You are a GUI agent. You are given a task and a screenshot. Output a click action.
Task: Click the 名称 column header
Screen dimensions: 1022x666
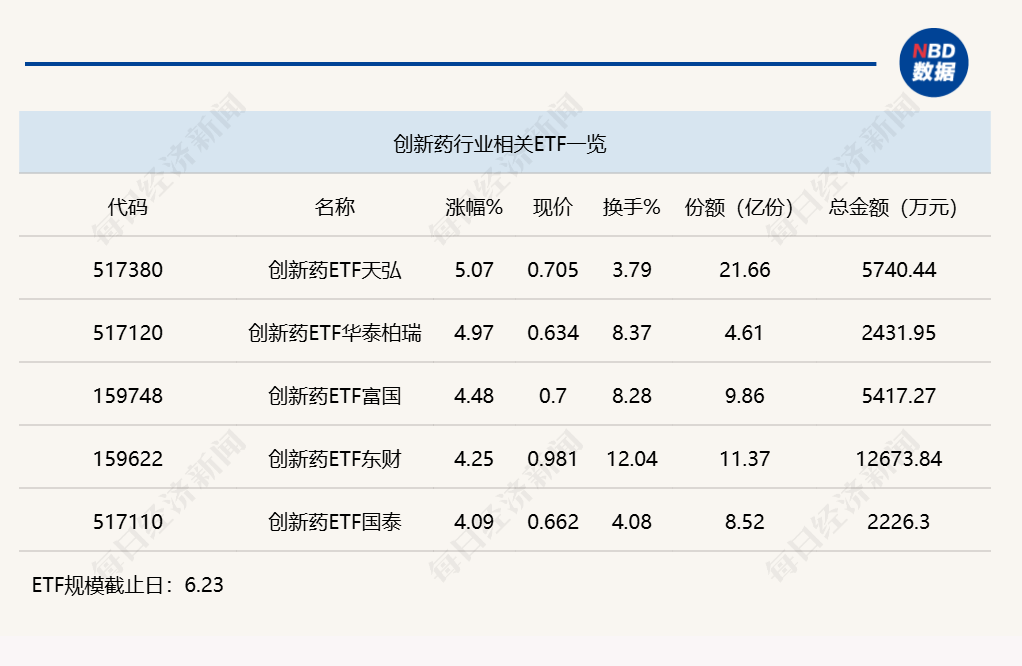[334, 207]
